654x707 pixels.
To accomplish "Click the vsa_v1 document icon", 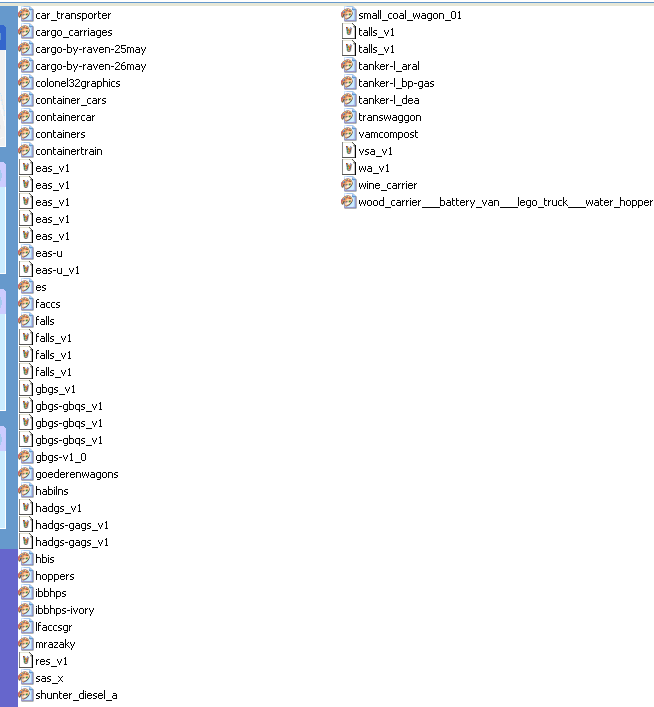I will (x=349, y=151).
